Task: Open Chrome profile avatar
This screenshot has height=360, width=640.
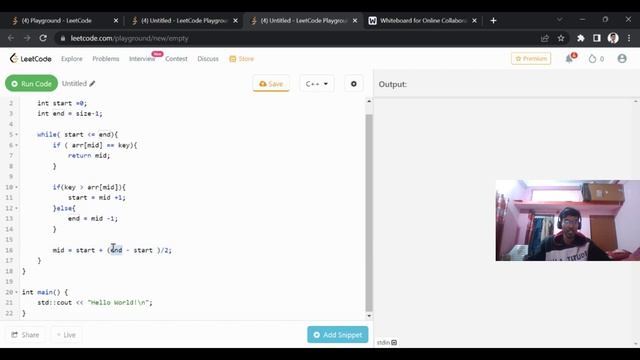Action: point(613,38)
